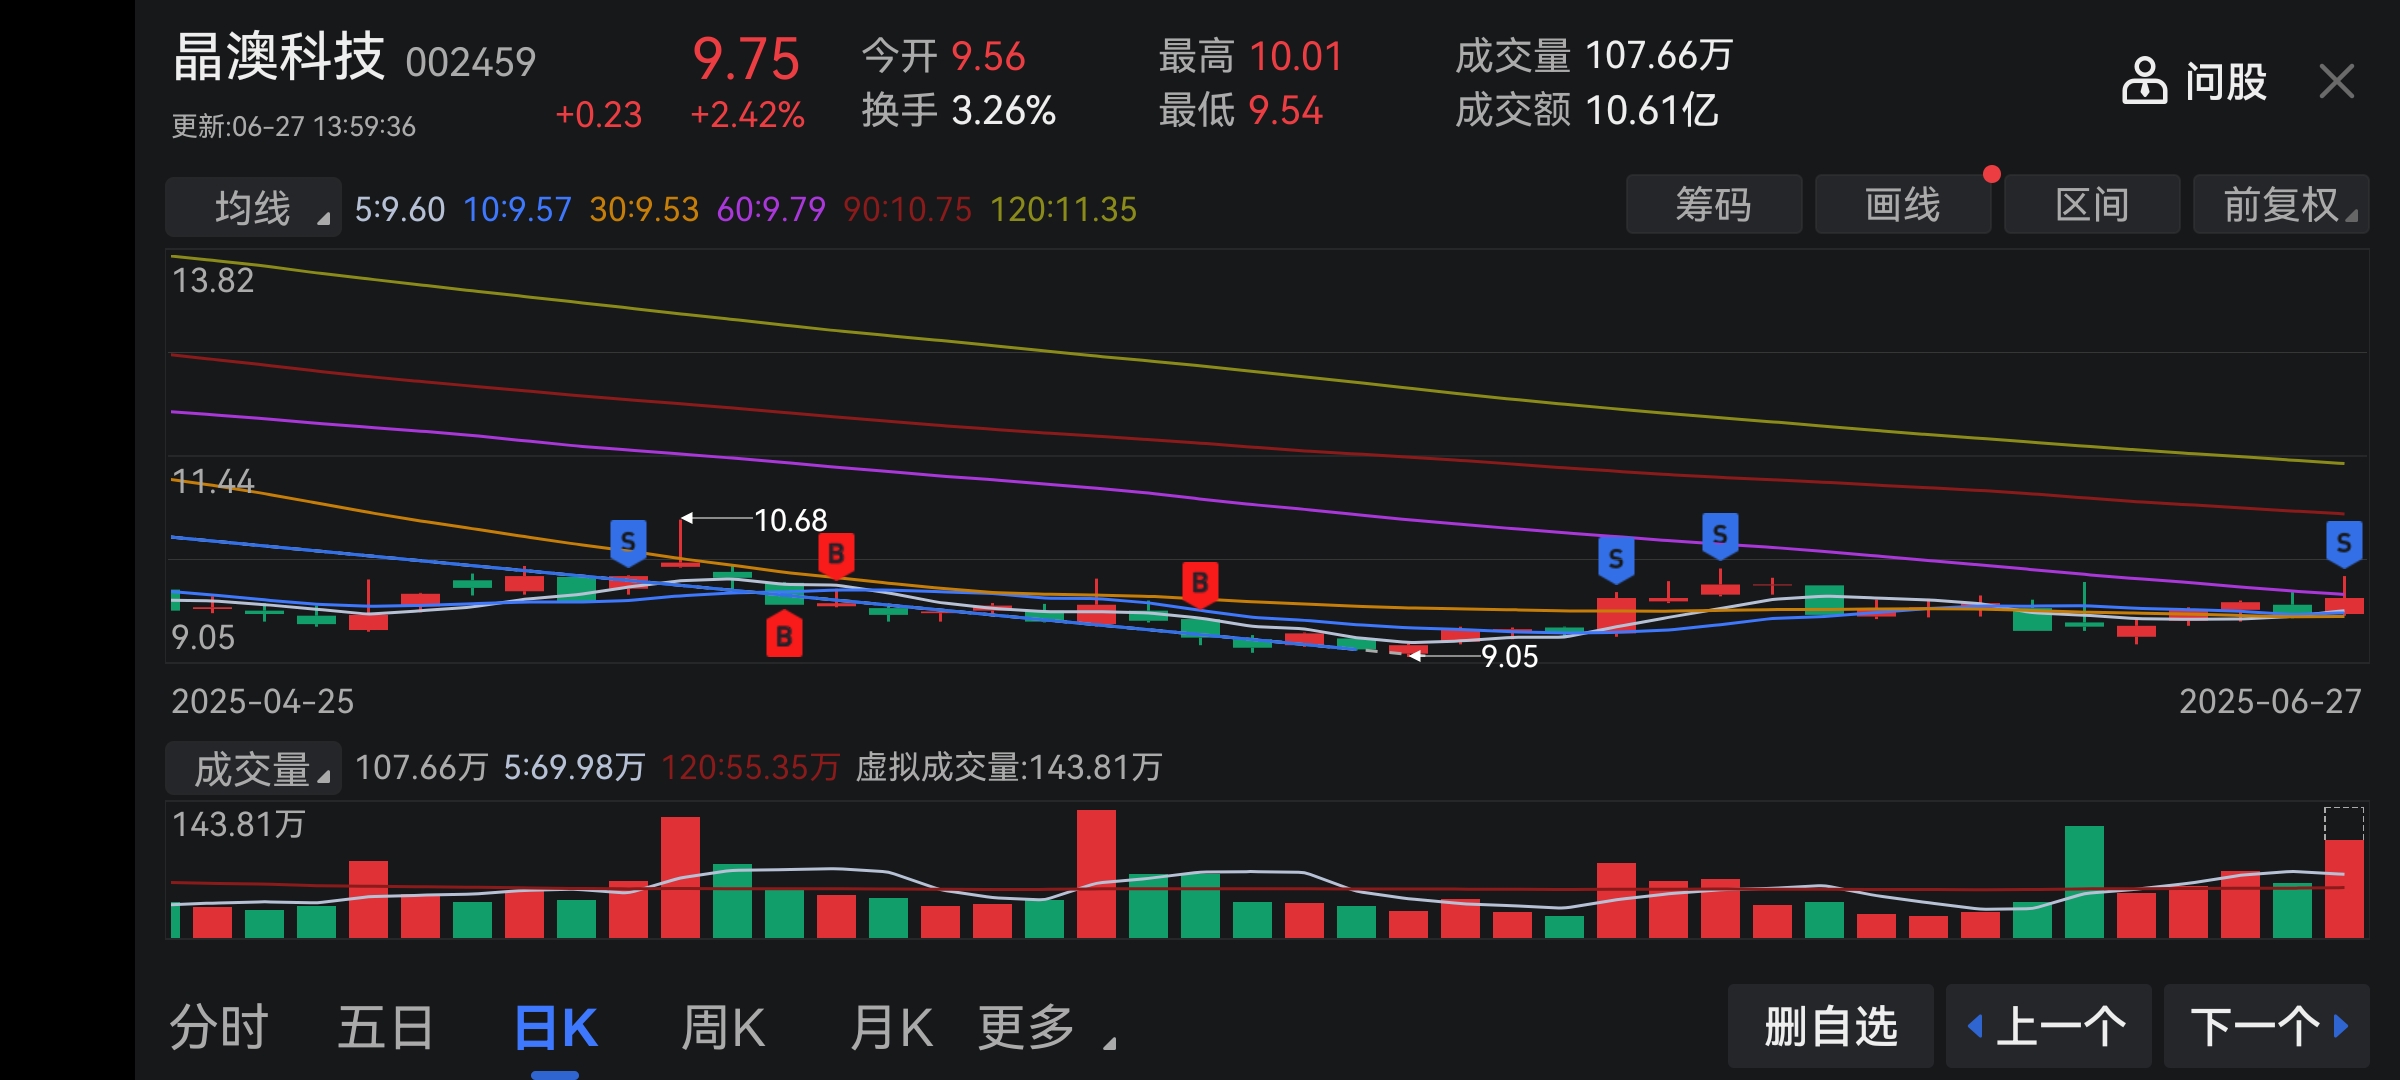Open the 画线 drawing tool
2400x1080 pixels.
click(x=1903, y=205)
